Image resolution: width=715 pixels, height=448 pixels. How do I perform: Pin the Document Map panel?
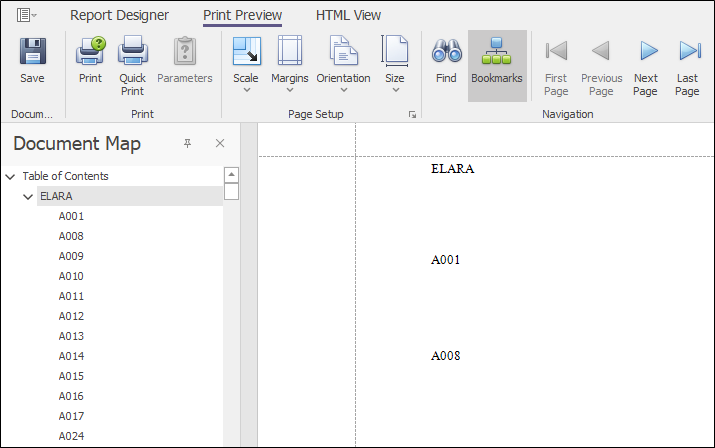pyautogui.click(x=187, y=144)
